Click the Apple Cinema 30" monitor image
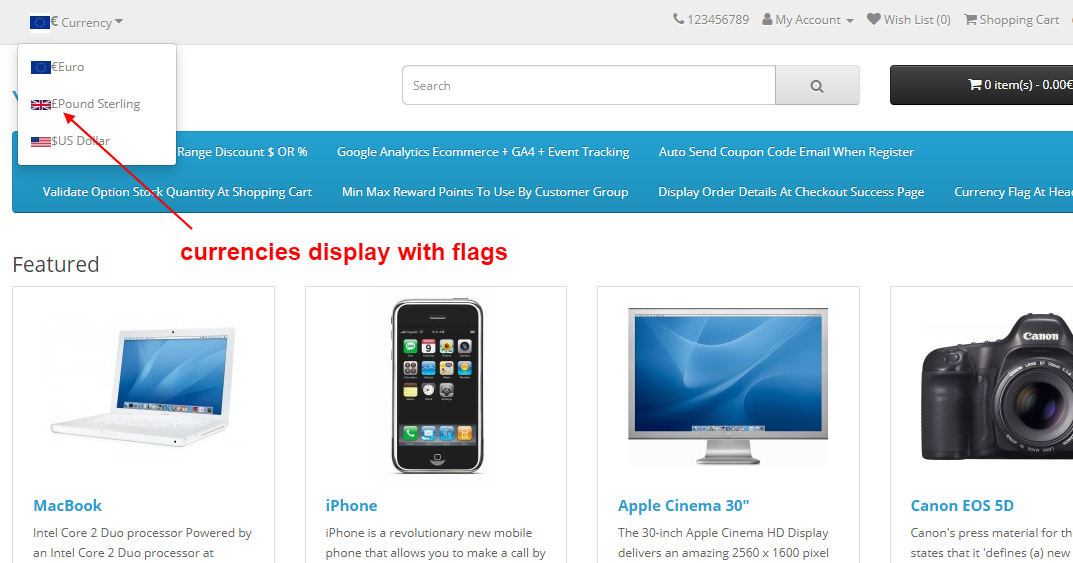Viewport: 1073px width, 563px height. point(728,386)
